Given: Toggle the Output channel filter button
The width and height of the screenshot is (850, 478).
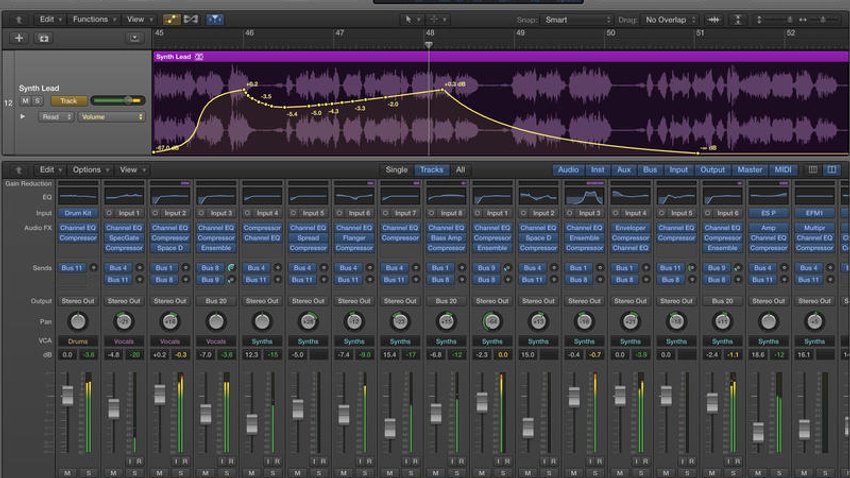Looking at the screenshot, I should (712, 170).
